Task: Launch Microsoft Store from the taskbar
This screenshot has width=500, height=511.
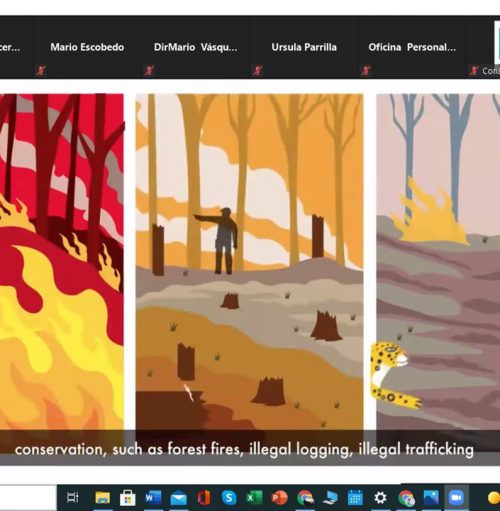Action: [128, 498]
